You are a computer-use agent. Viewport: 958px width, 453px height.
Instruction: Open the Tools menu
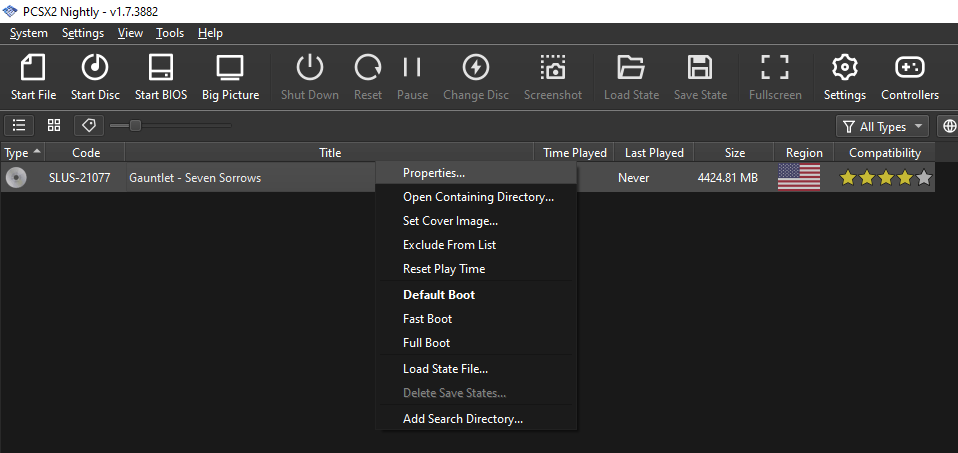pyautogui.click(x=170, y=33)
